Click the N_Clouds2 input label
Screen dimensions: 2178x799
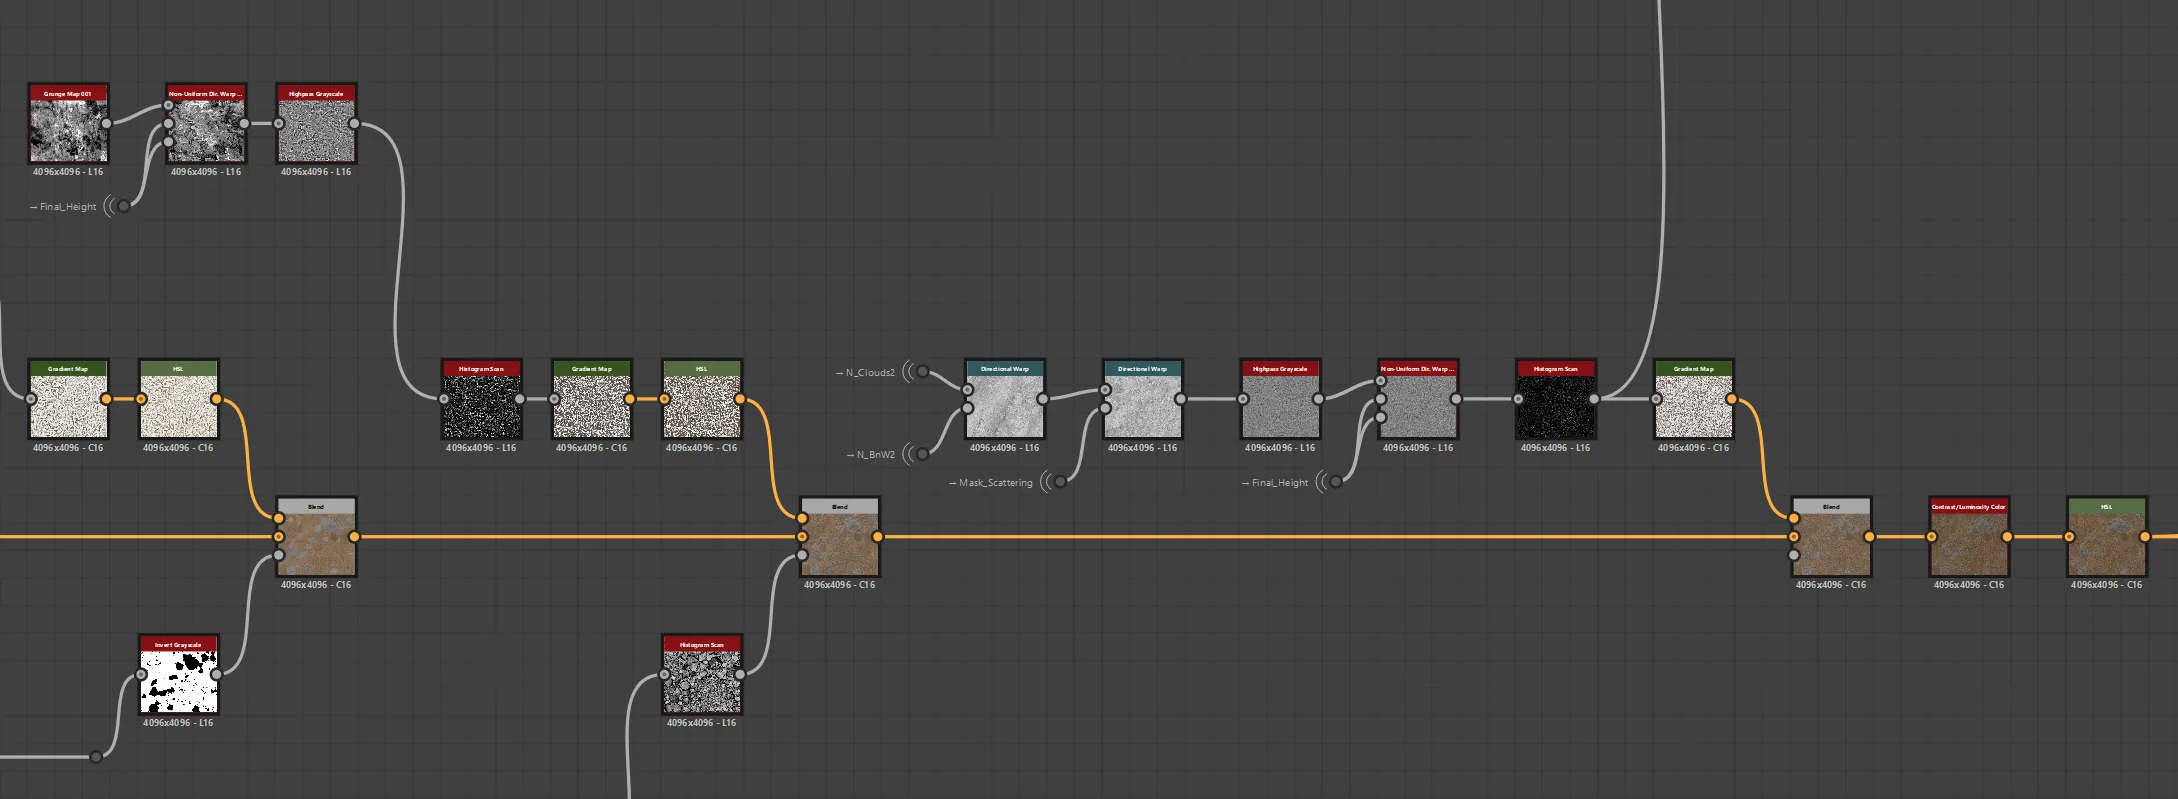coord(870,373)
